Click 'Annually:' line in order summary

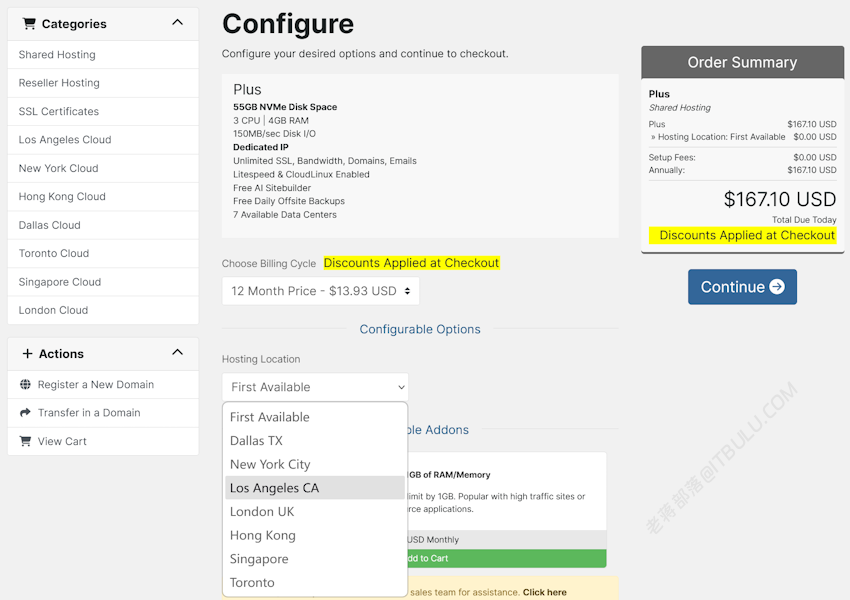[742, 170]
